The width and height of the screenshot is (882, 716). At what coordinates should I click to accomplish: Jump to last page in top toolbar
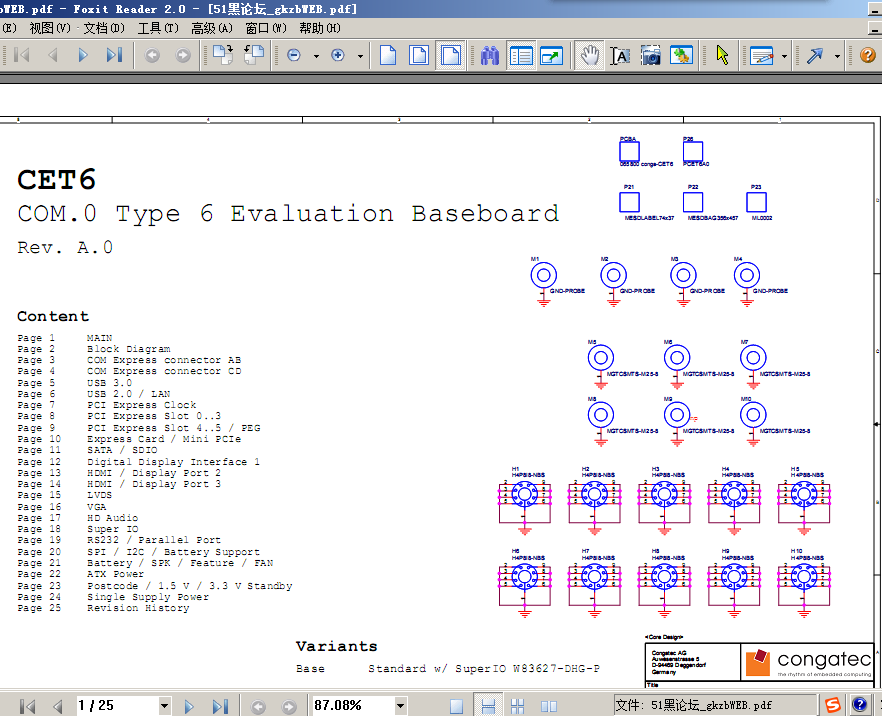coord(114,55)
